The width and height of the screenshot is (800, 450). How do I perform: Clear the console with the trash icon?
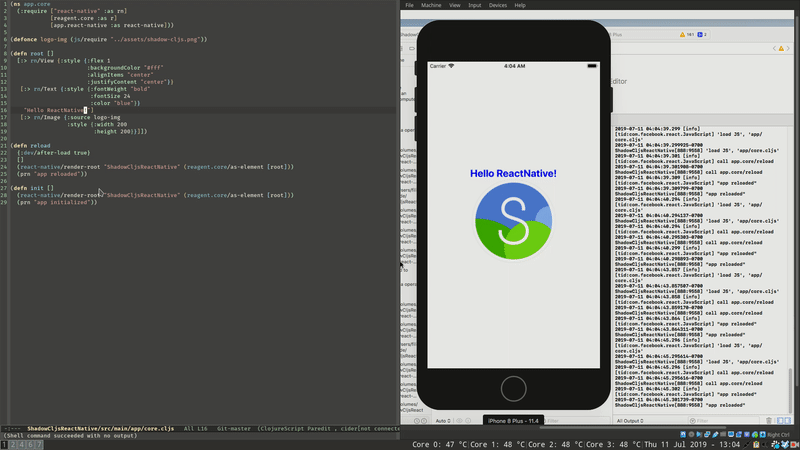[x=769, y=421]
